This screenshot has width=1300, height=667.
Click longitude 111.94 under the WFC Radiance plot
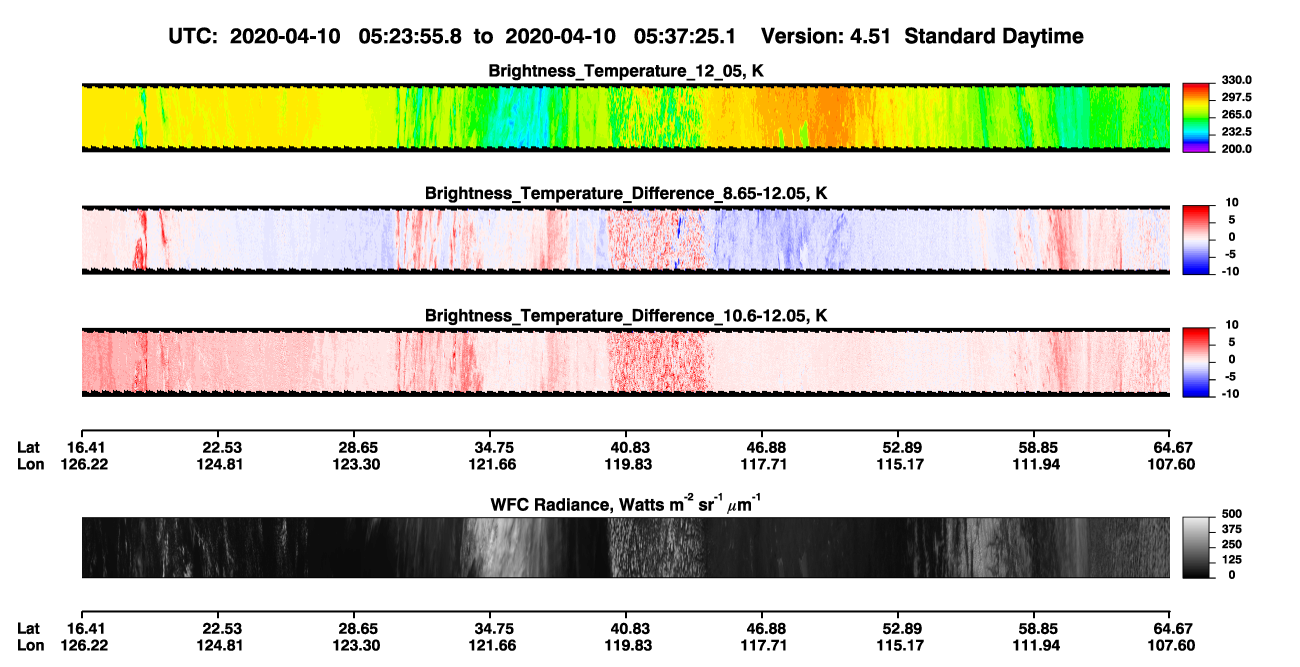tap(1037, 644)
